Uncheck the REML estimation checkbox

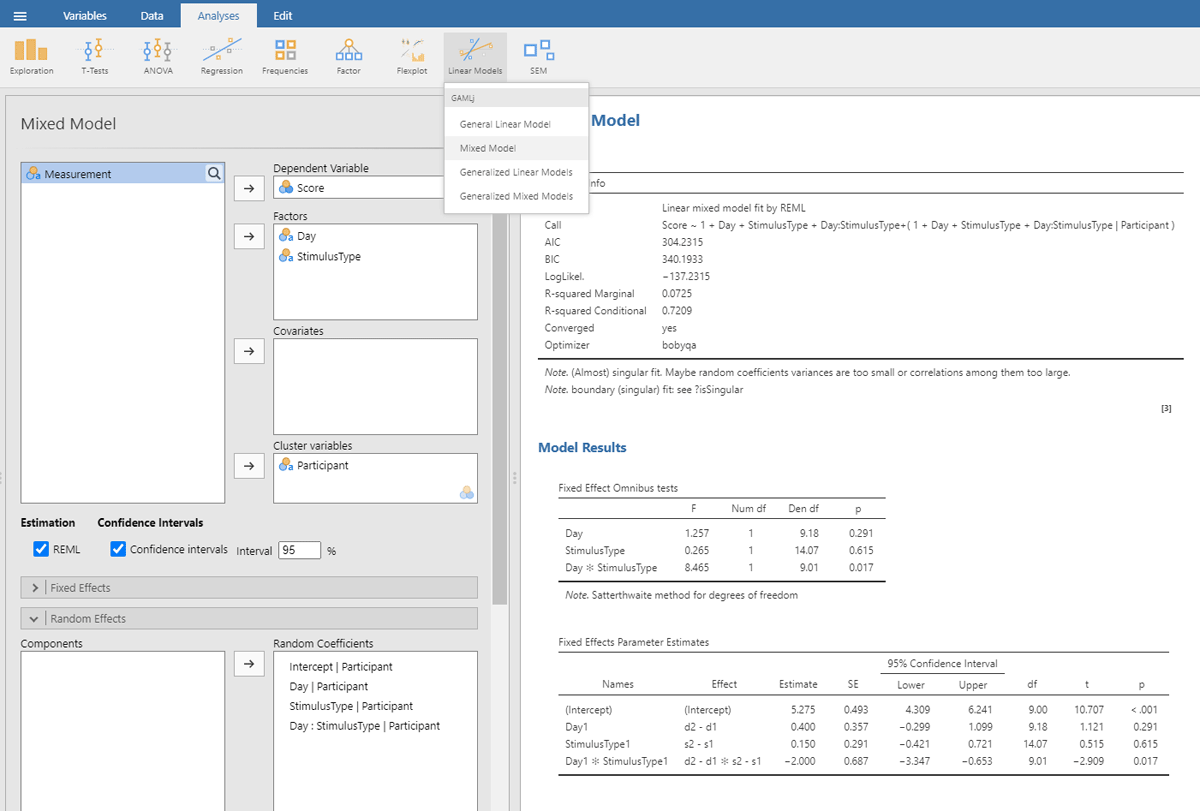41,549
